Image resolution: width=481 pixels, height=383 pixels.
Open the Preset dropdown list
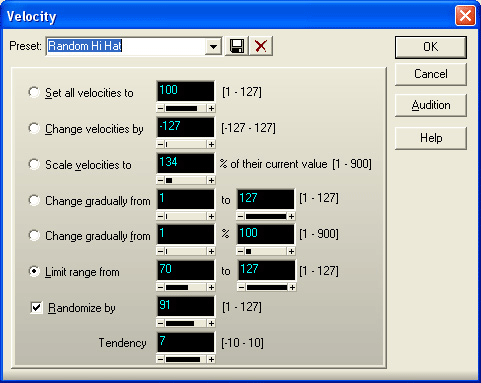coord(213,46)
